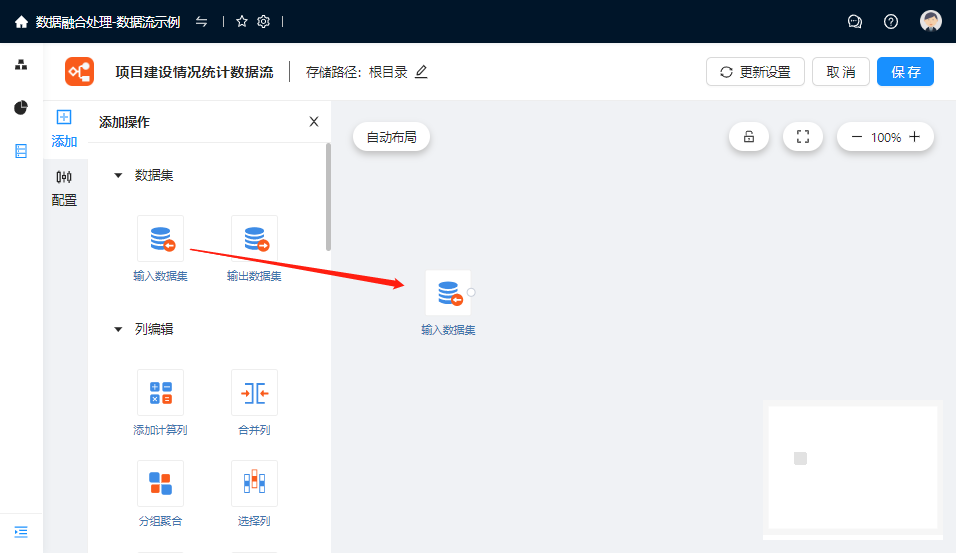Expand the left sidebar menu at bottom
Viewport: 956px width, 553px height.
tap(21, 531)
